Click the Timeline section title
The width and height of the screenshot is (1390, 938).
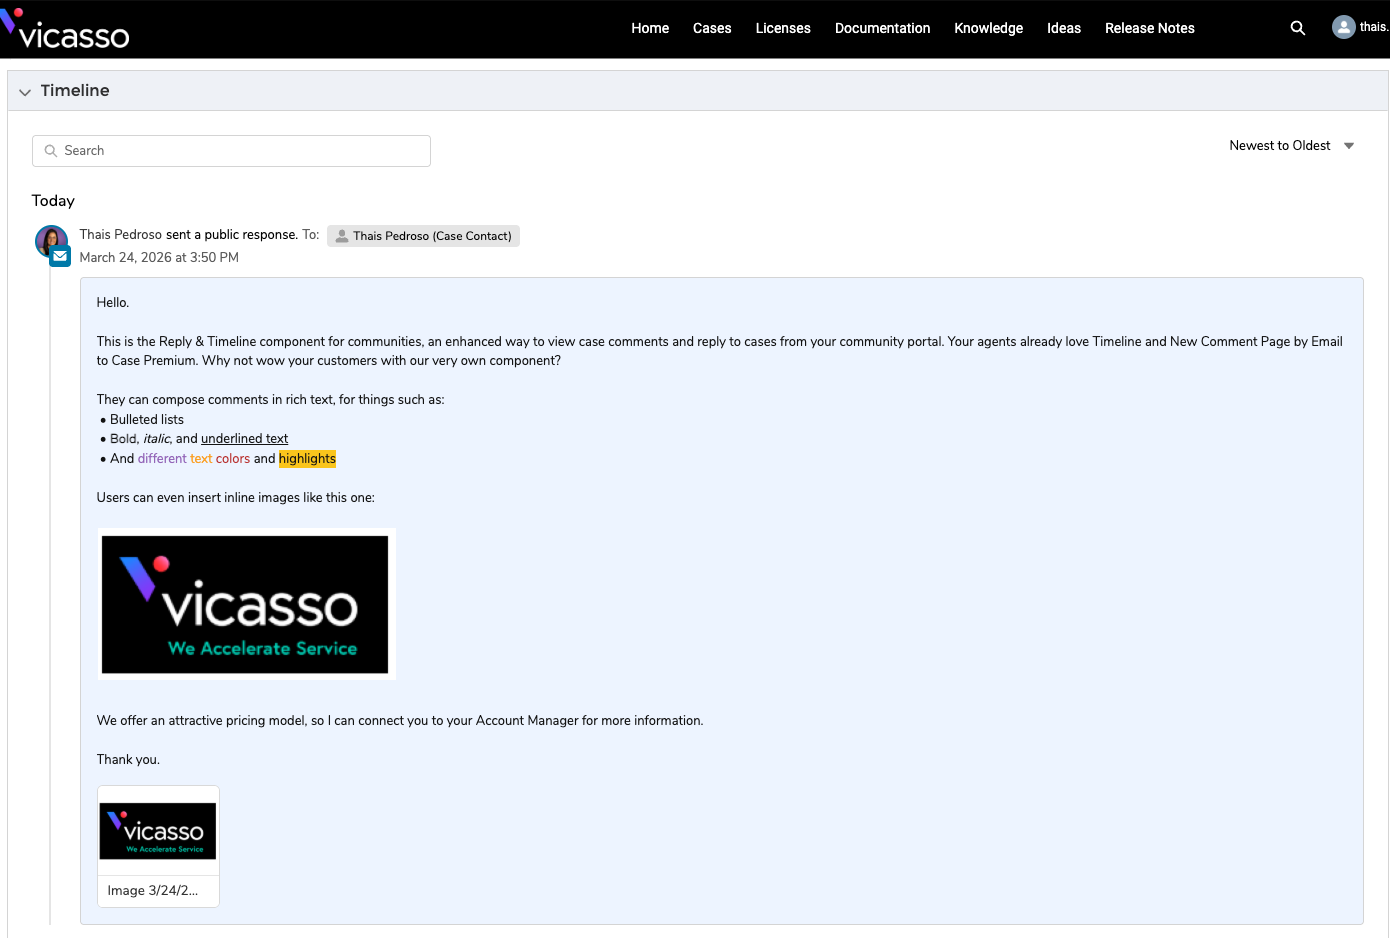[x=75, y=91]
